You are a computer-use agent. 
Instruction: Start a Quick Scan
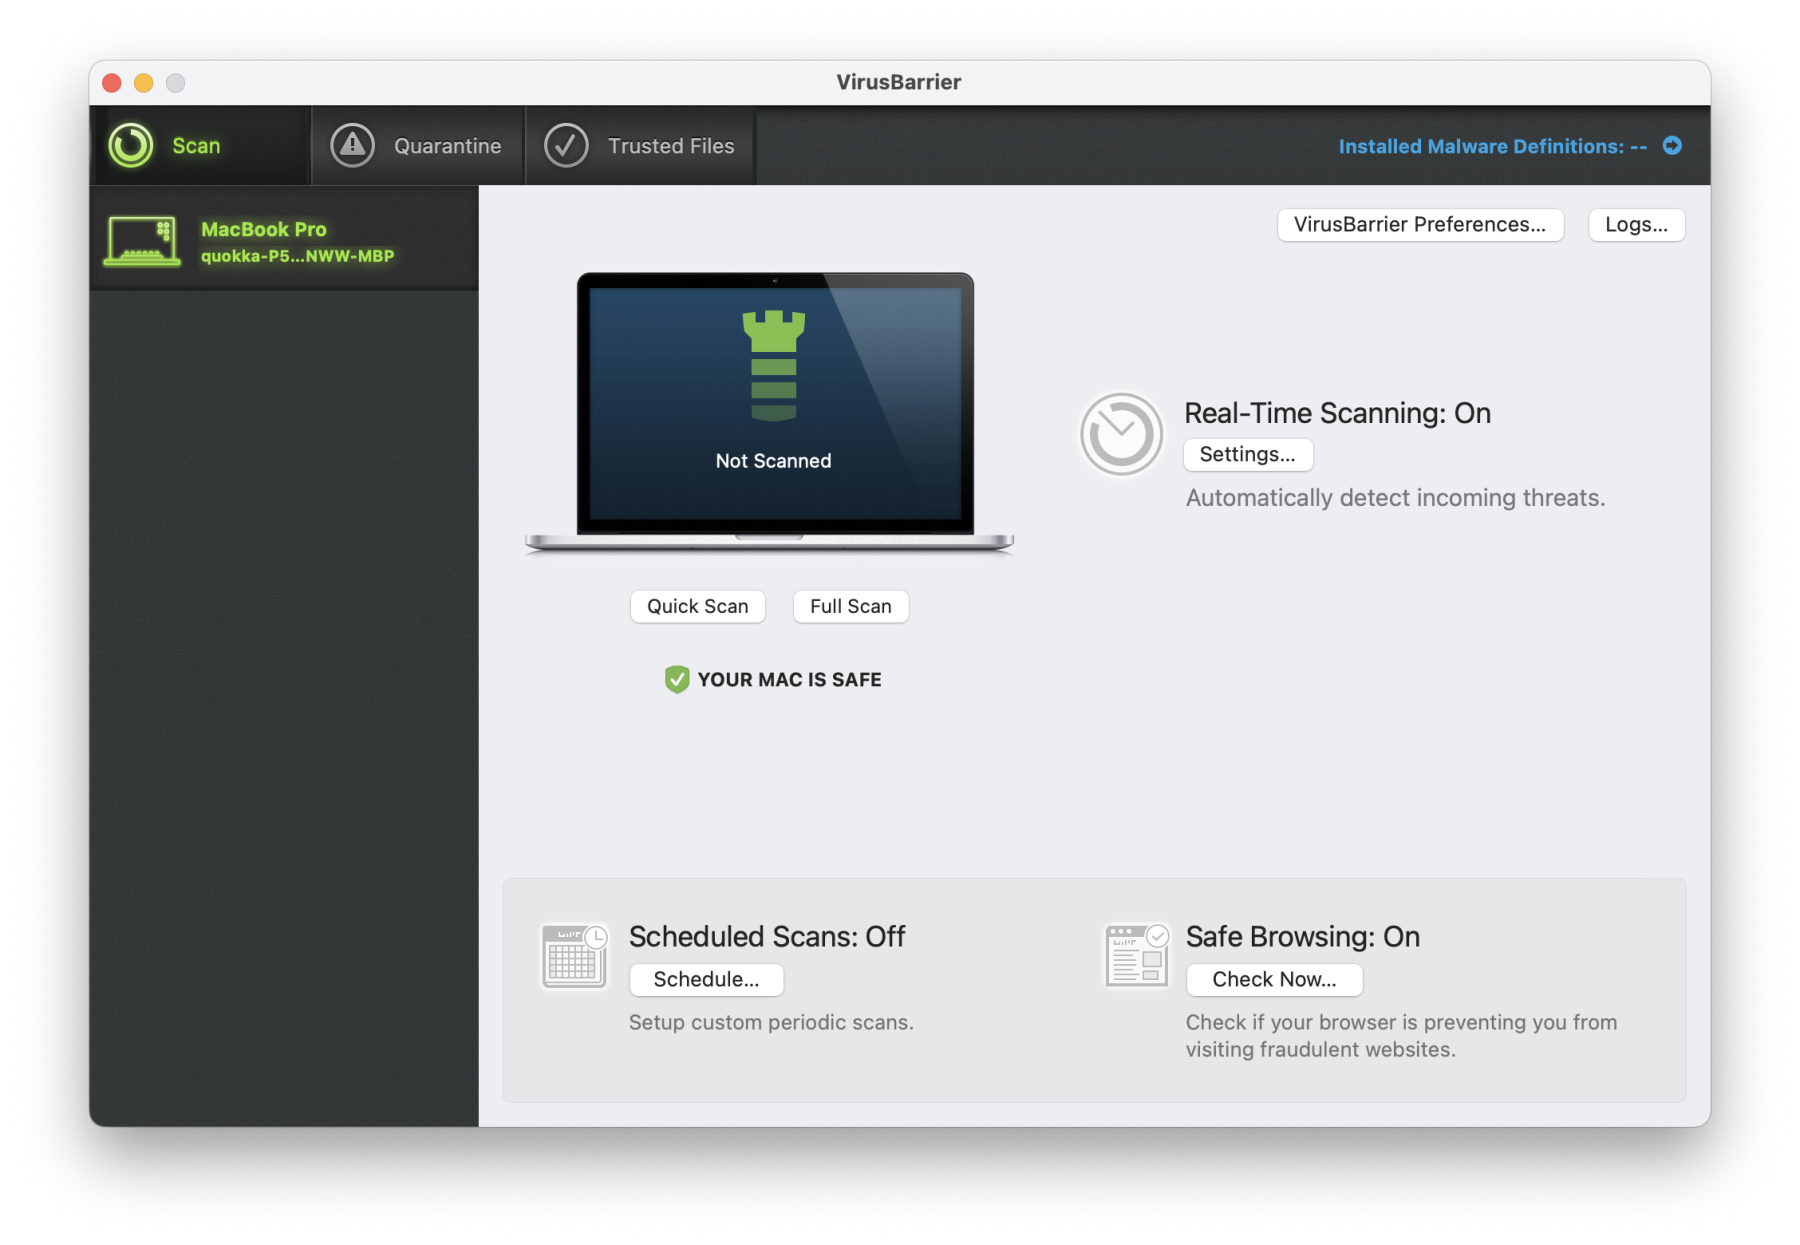[697, 606]
